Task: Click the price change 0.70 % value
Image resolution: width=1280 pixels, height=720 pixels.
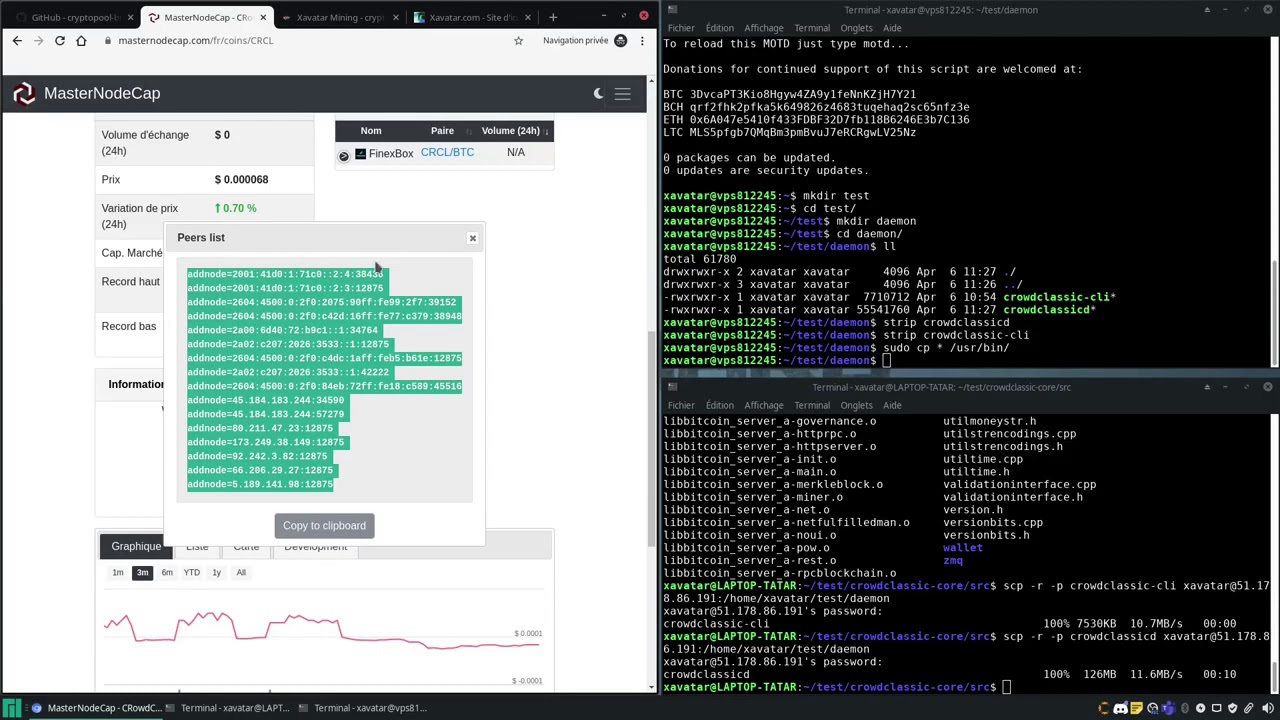Action: point(235,208)
